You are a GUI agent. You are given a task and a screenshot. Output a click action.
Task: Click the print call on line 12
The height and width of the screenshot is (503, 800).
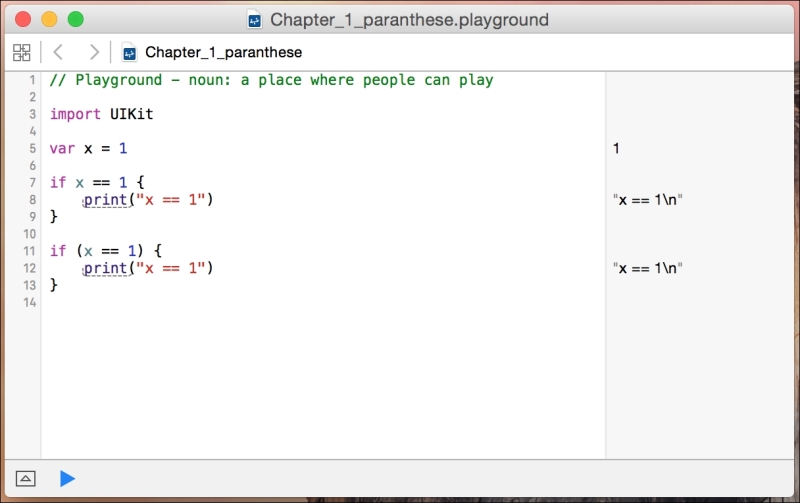click(x=148, y=268)
